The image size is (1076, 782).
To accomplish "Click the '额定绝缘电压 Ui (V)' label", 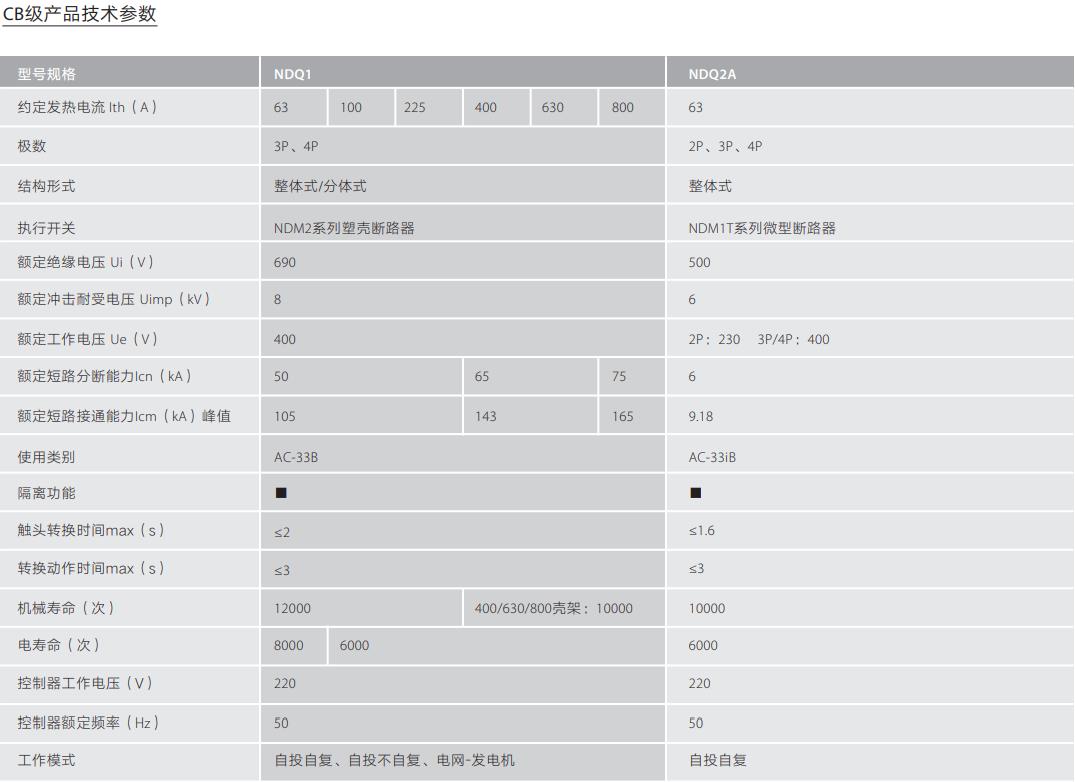I will click(x=86, y=262).
